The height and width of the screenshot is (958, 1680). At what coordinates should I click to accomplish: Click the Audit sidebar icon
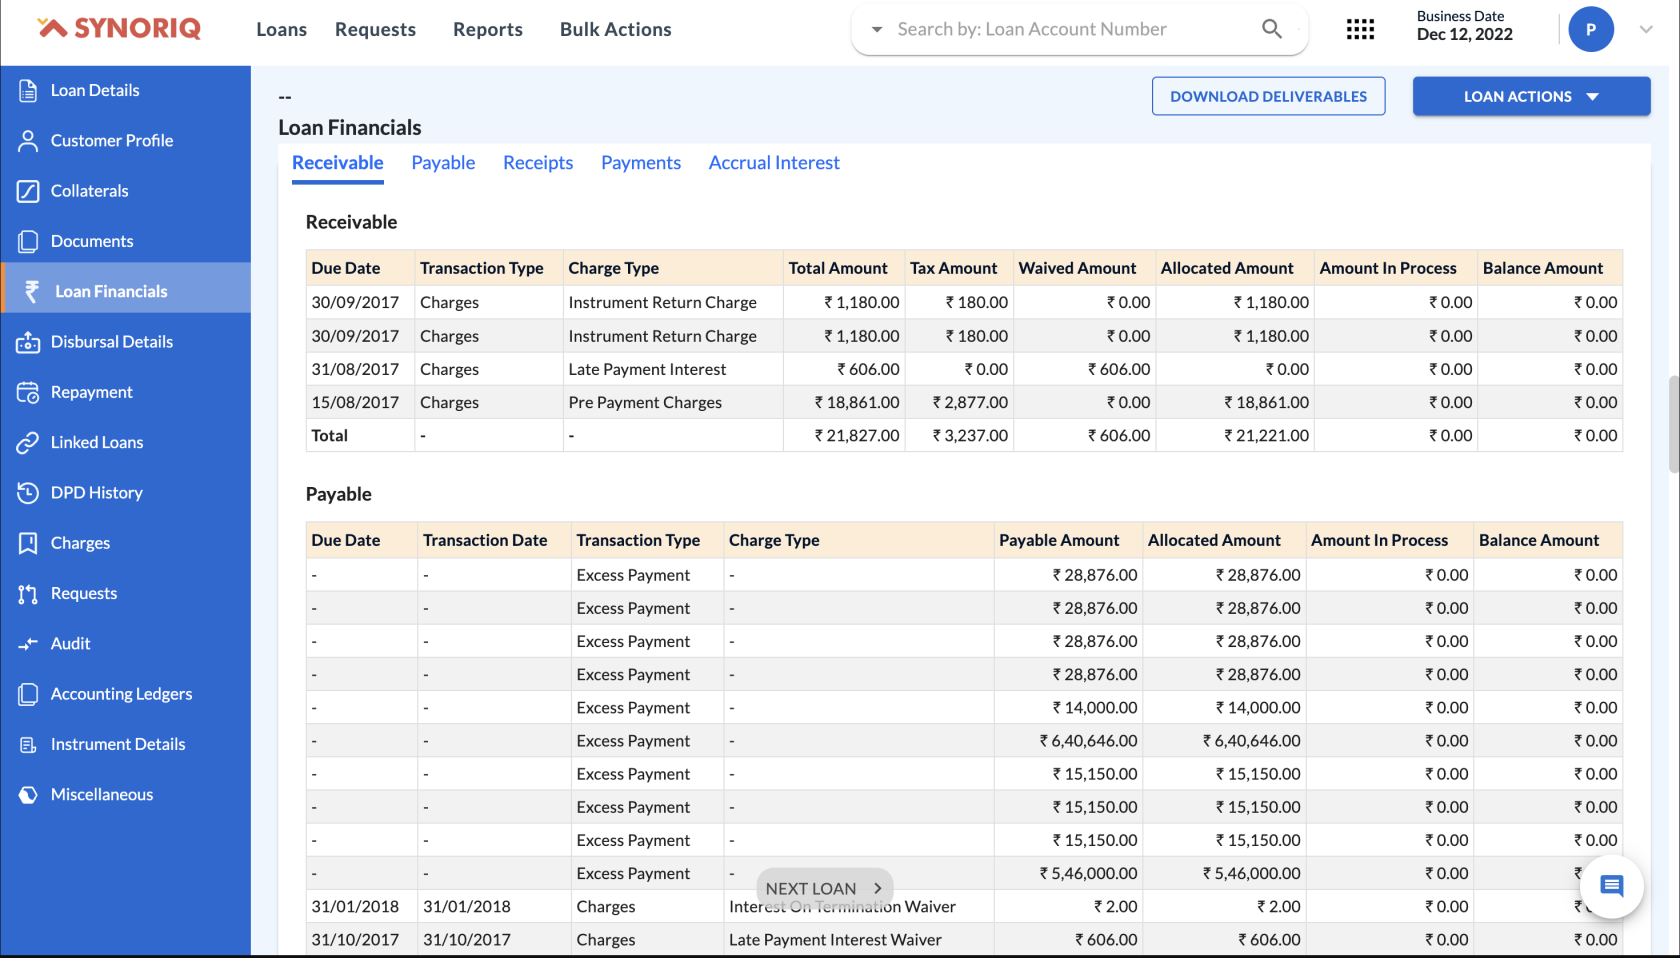click(28, 644)
